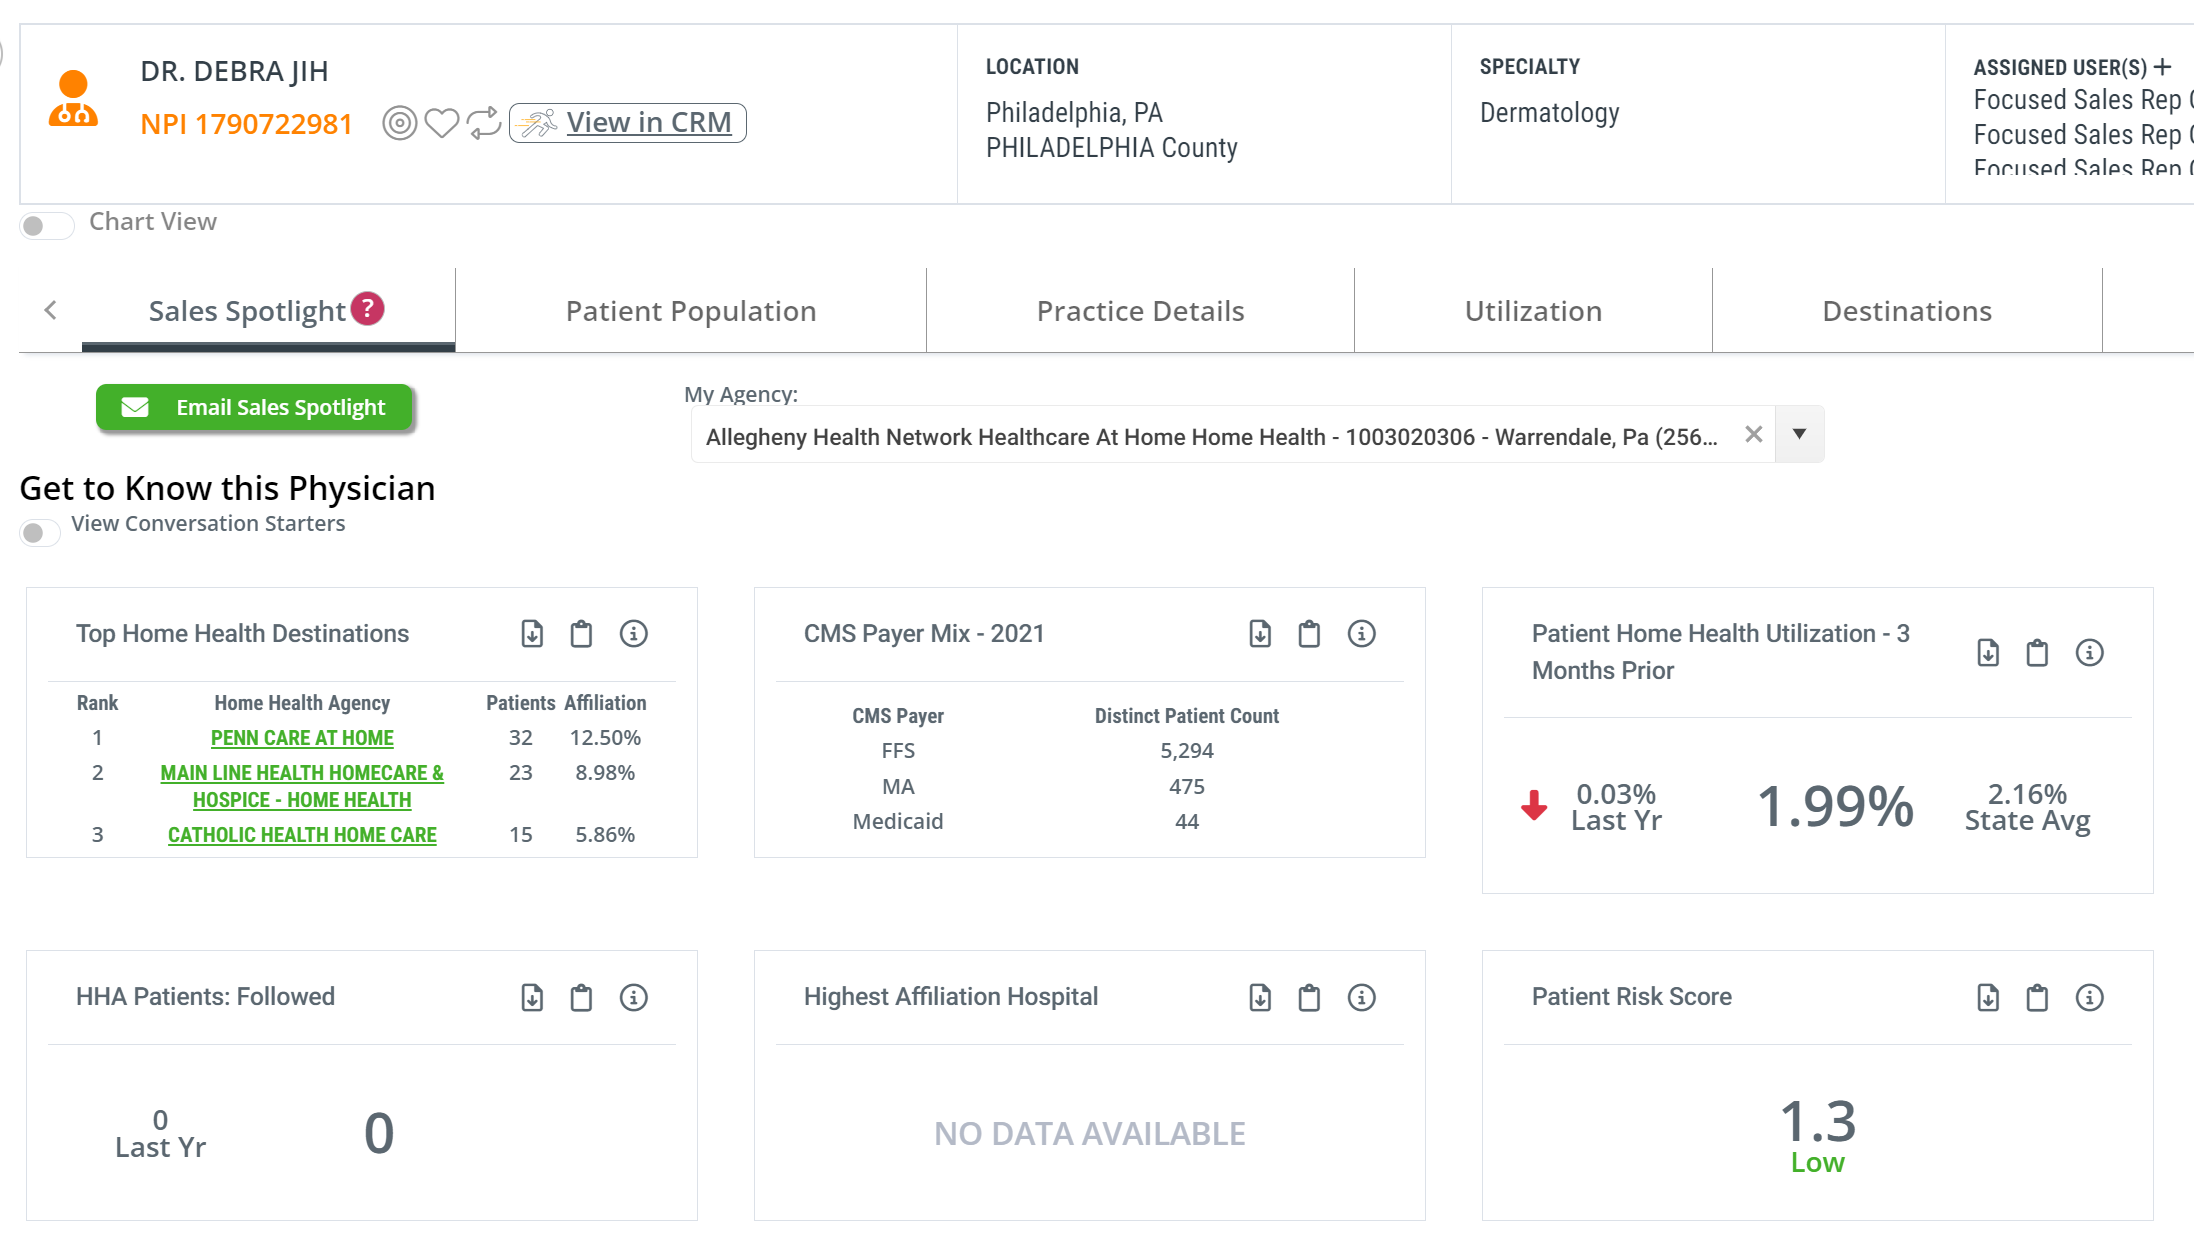
Task: Open PENN CARE AT HOME link
Action: 302,738
